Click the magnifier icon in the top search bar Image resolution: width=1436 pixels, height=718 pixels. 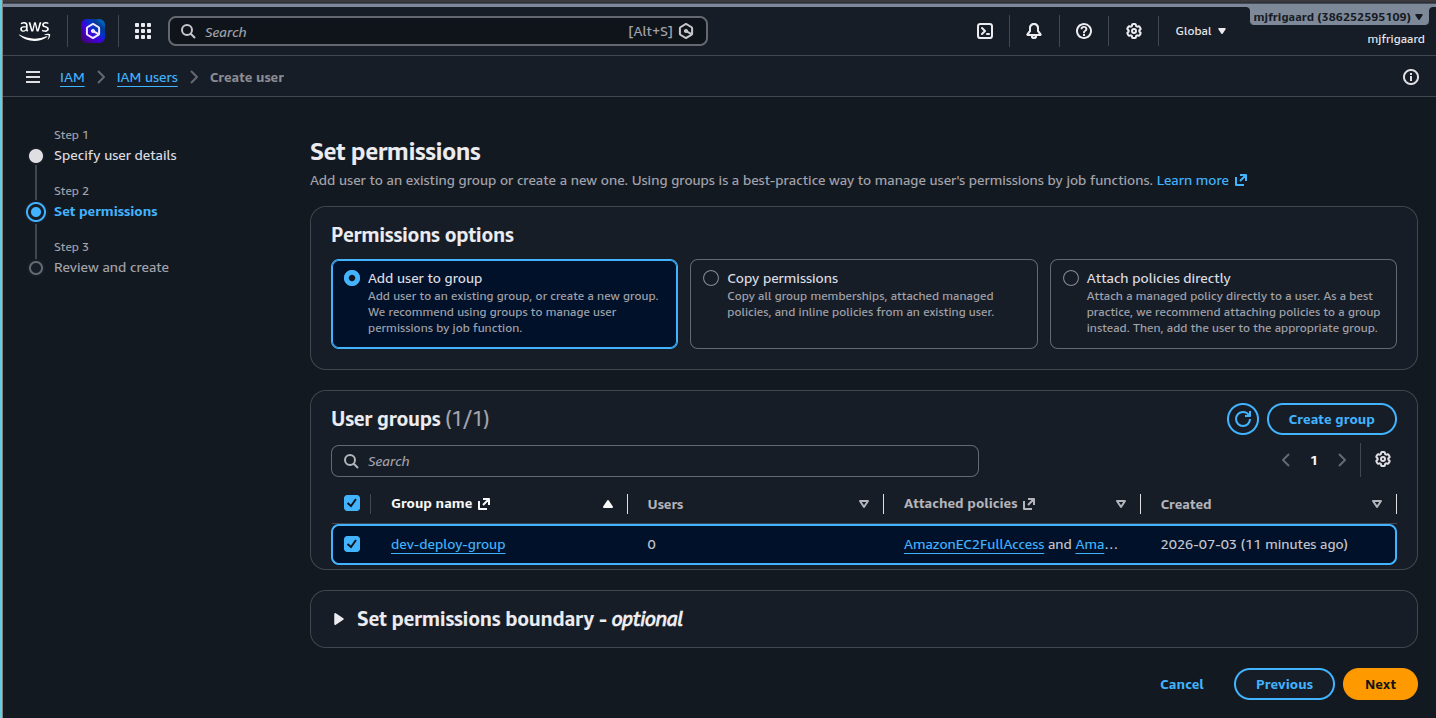[x=188, y=31]
